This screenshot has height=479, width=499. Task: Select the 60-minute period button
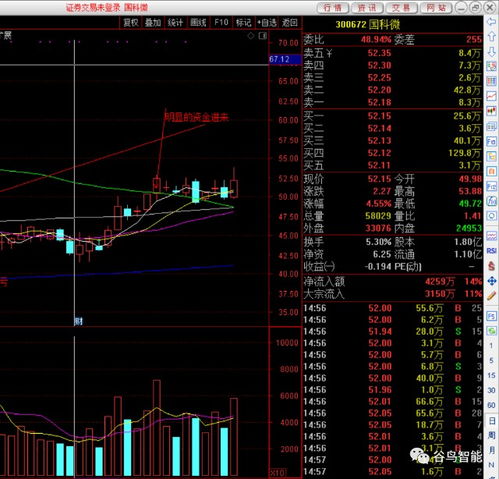tap(492, 405)
